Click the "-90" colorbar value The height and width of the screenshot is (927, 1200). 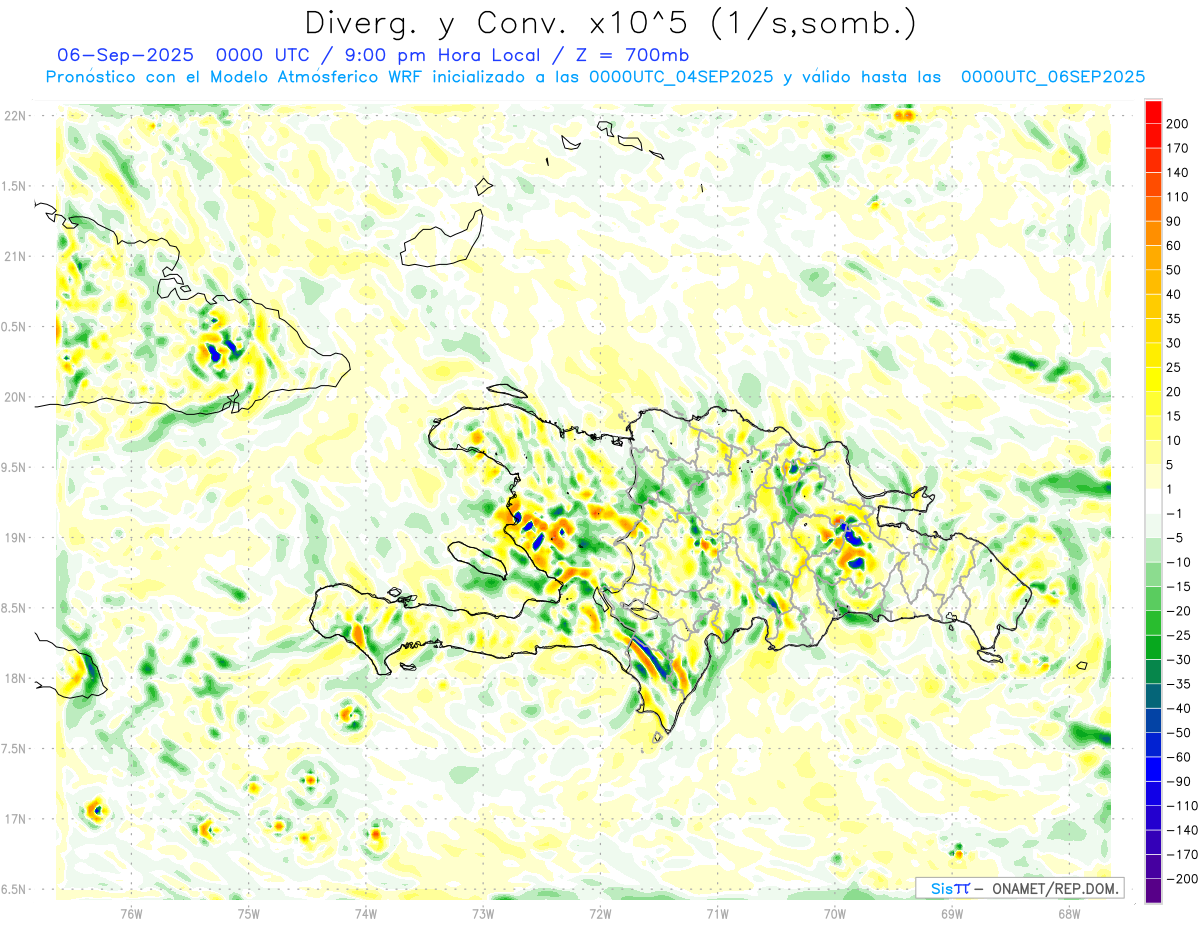tap(1179, 781)
